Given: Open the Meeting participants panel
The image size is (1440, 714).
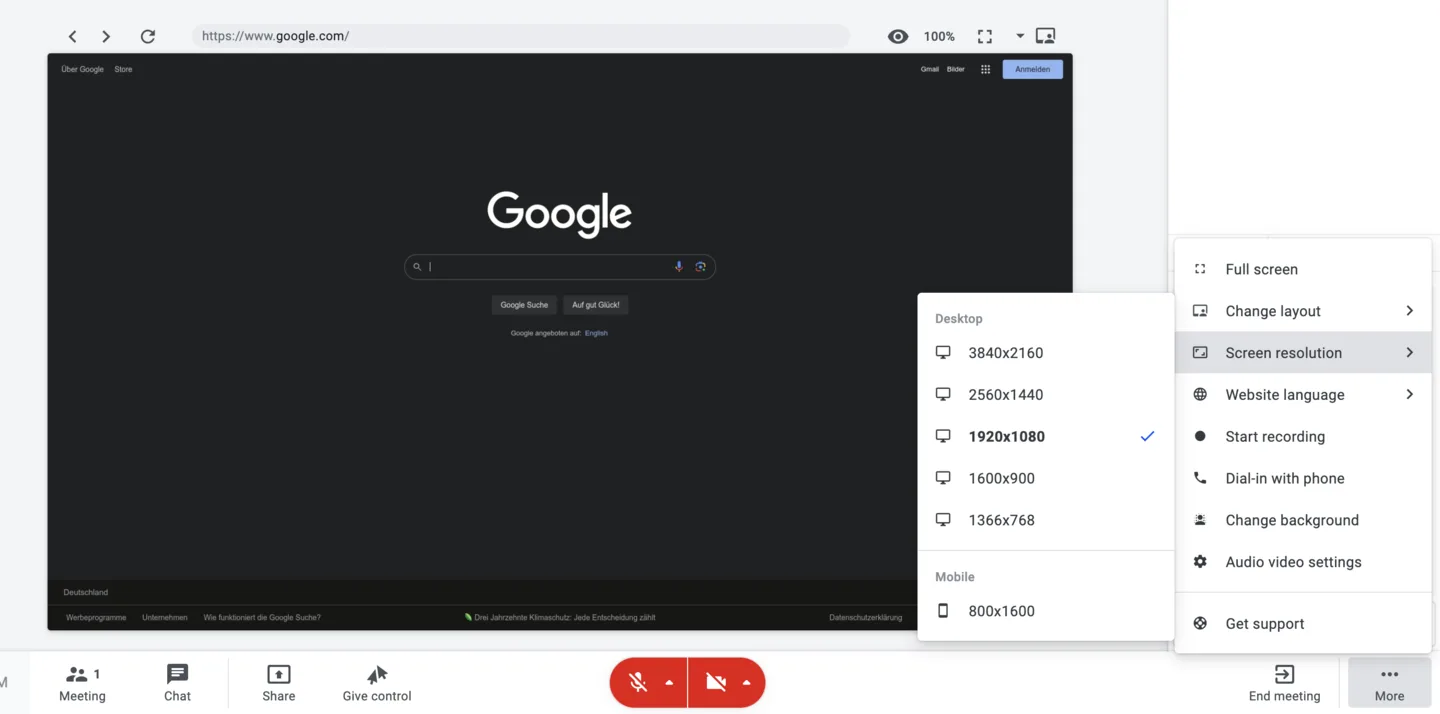Looking at the screenshot, I should tap(82, 684).
